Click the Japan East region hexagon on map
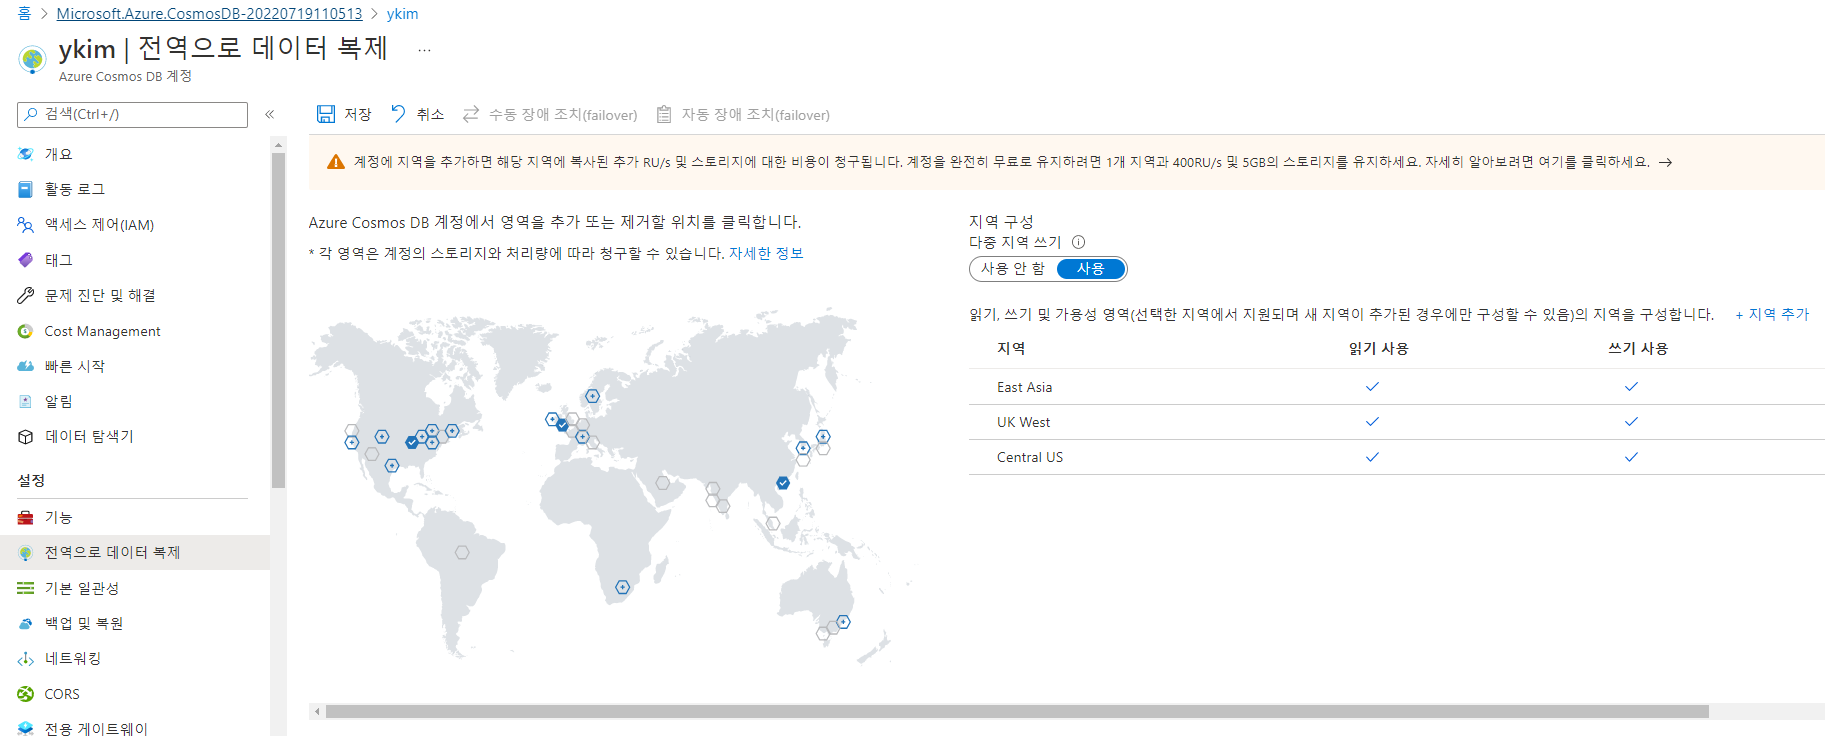1825x736 pixels. (823, 436)
